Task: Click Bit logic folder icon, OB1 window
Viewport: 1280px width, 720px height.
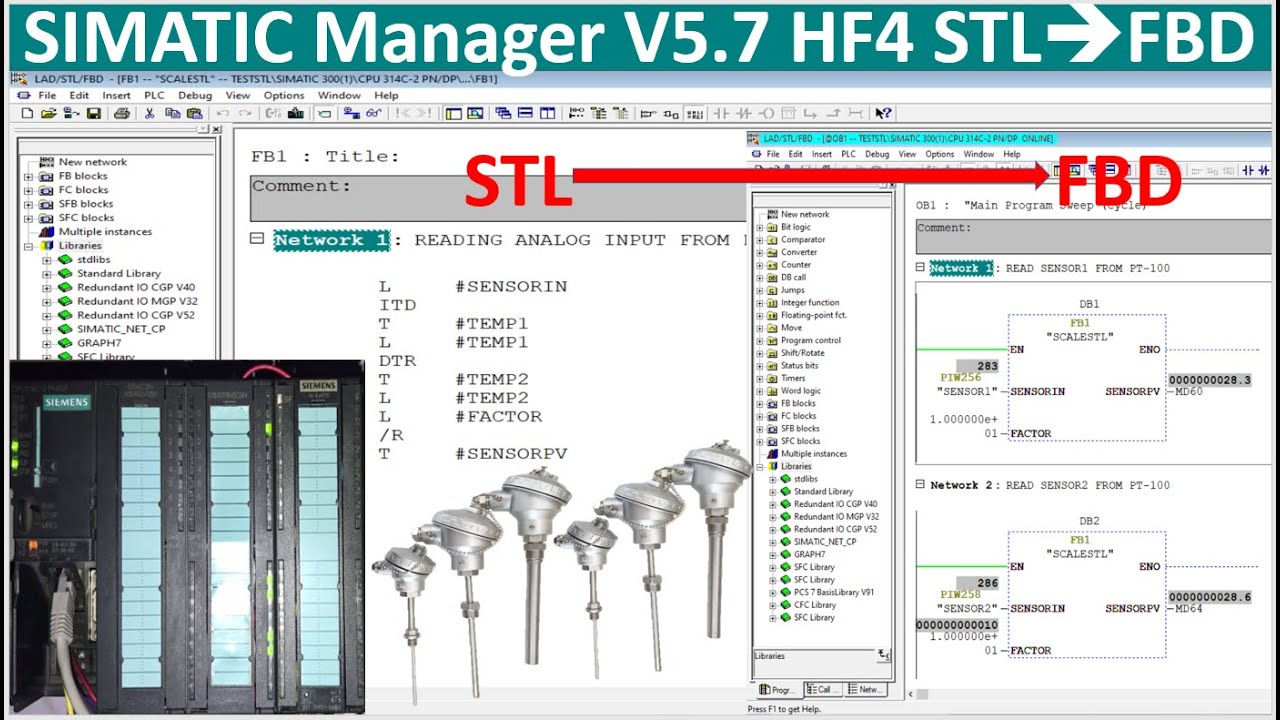Action: (x=772, y=227)
